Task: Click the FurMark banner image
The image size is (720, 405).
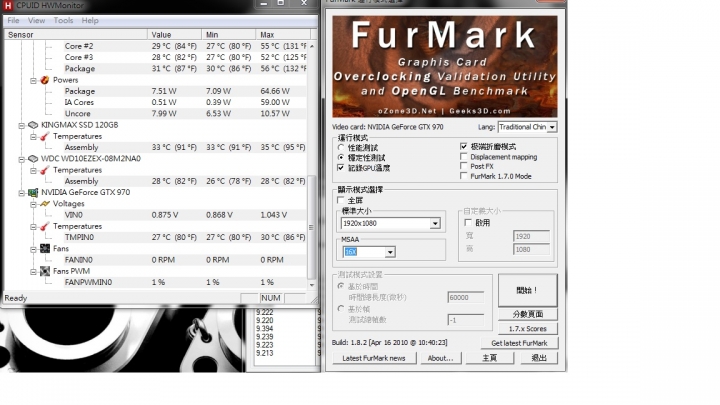Action: click(445, 67)
